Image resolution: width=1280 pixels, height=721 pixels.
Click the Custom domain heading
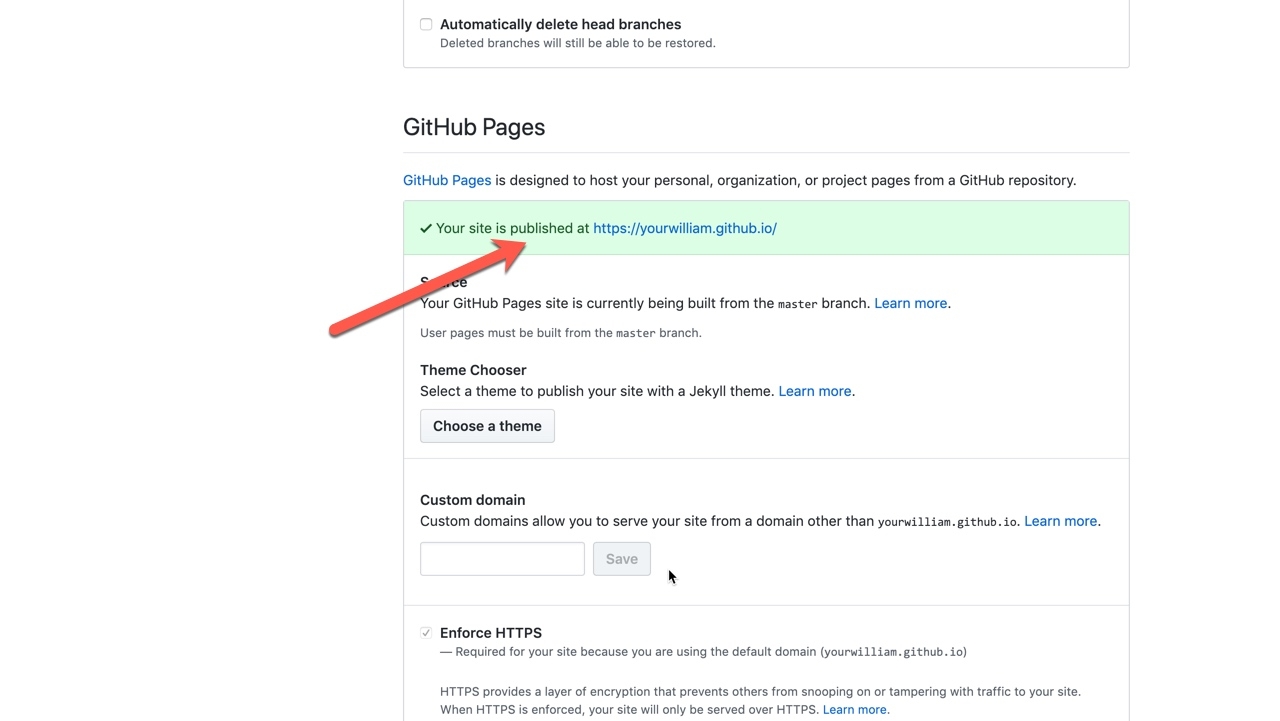point(472,500)
